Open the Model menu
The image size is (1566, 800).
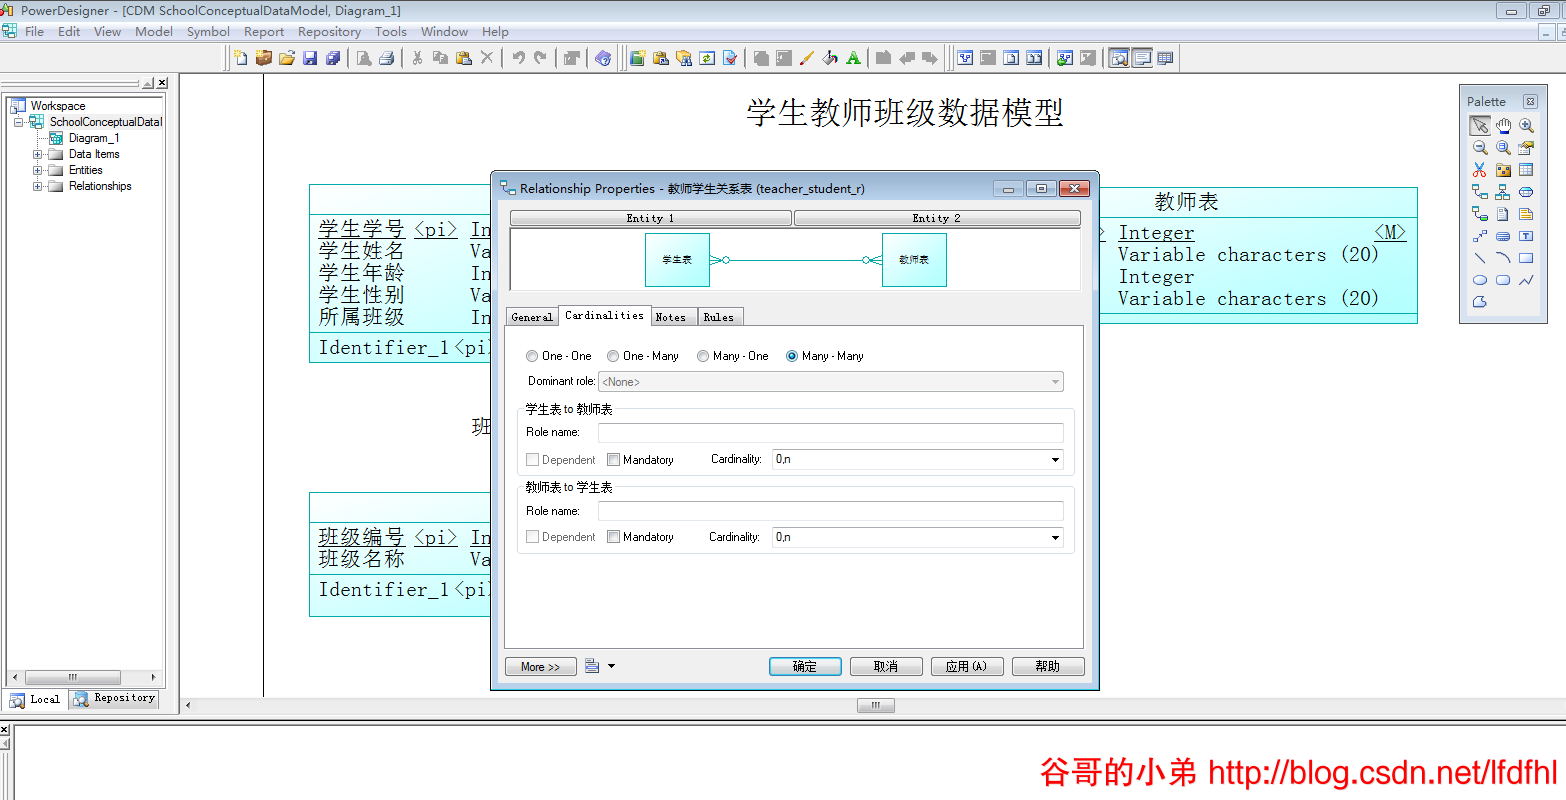point(154,32)
